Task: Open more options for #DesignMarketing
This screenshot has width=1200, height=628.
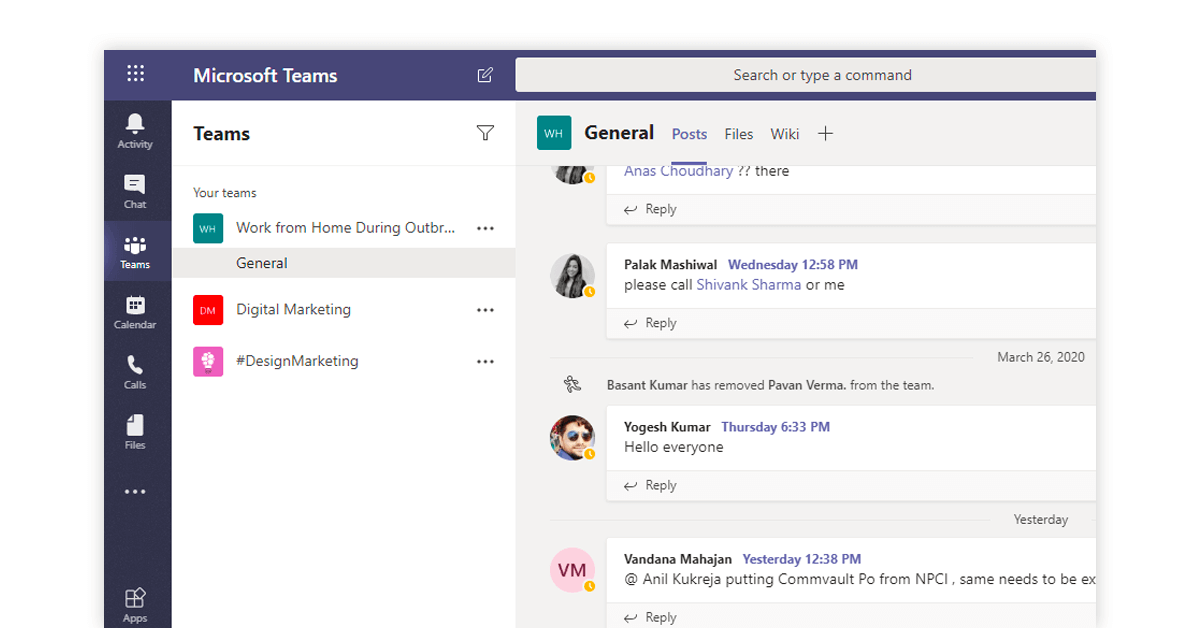Action: (x=486, y=361)
